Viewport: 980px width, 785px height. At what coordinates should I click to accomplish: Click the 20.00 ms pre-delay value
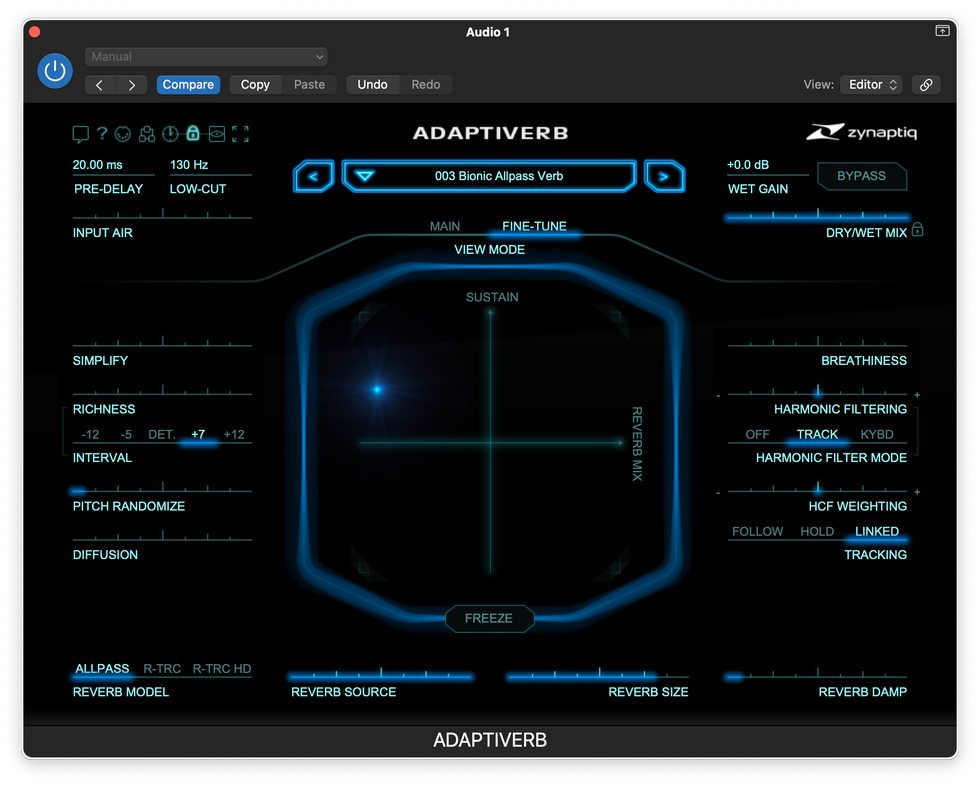98,165
